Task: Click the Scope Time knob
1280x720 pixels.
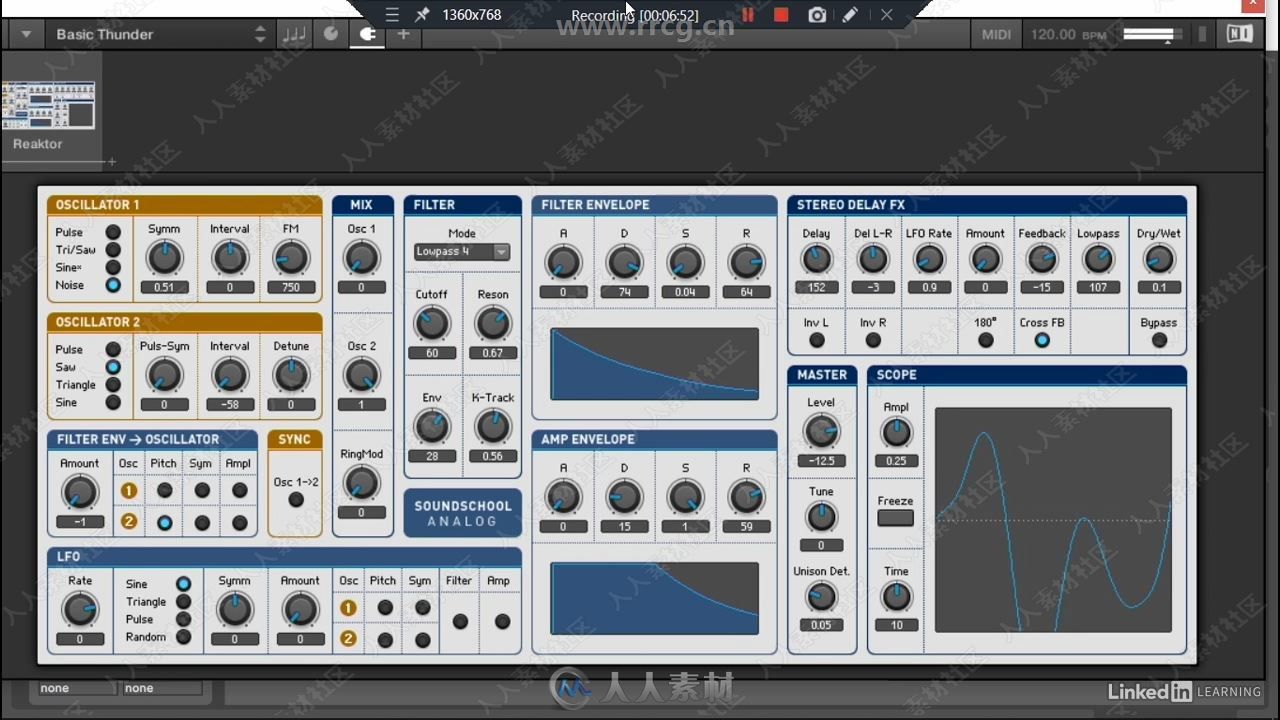Action: point(896,597)
